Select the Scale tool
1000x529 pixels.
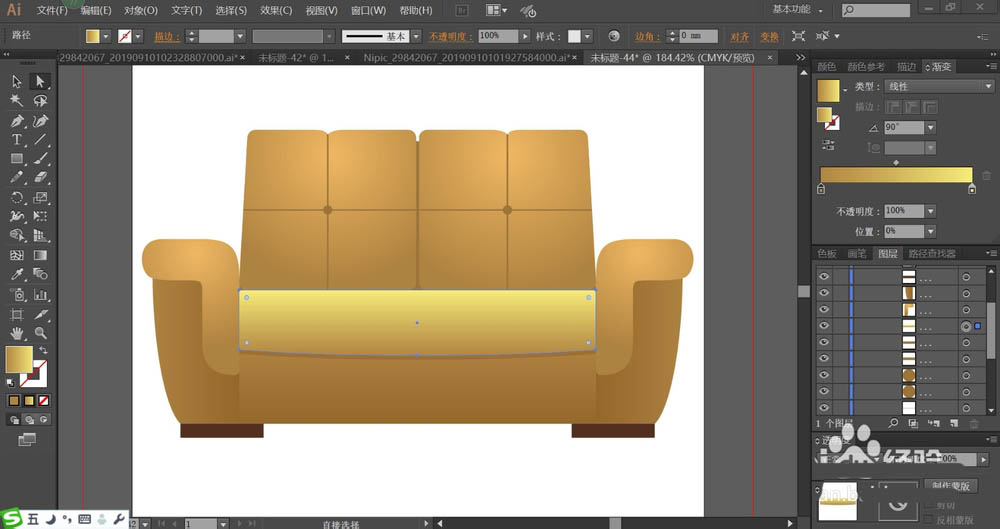click(40, 197)
